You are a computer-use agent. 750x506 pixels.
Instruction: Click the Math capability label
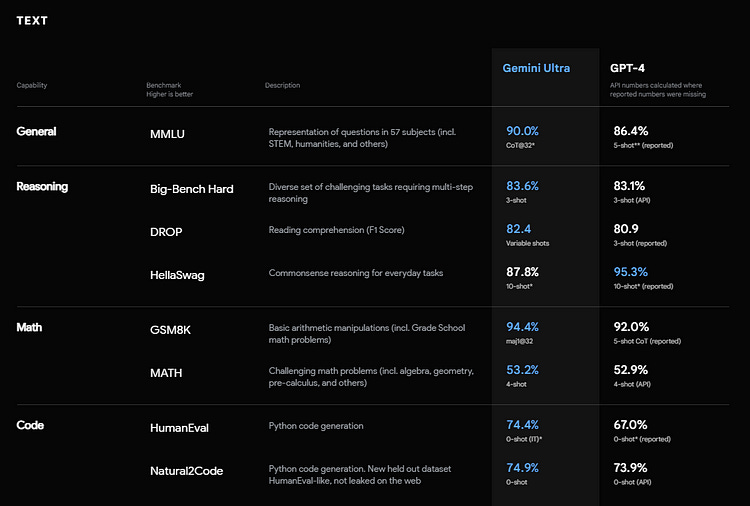click(x=29, y=327)
